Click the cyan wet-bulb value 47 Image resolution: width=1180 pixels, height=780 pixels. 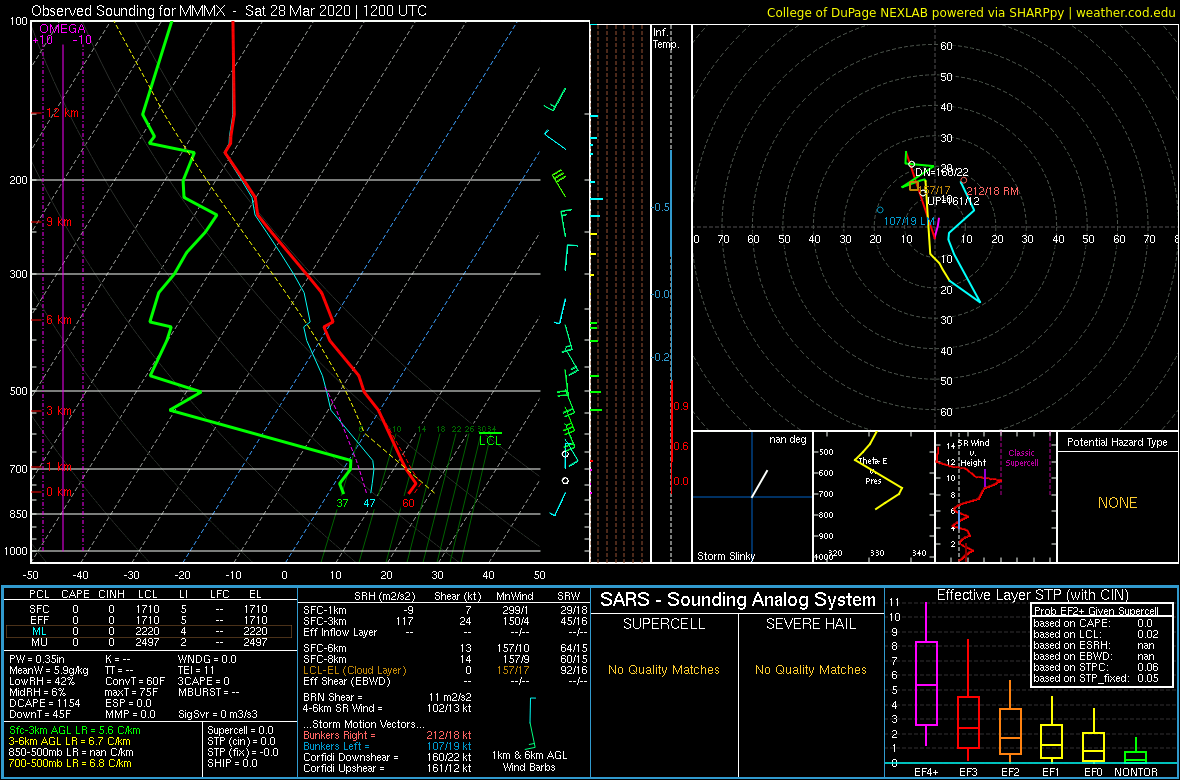[370, 503]
